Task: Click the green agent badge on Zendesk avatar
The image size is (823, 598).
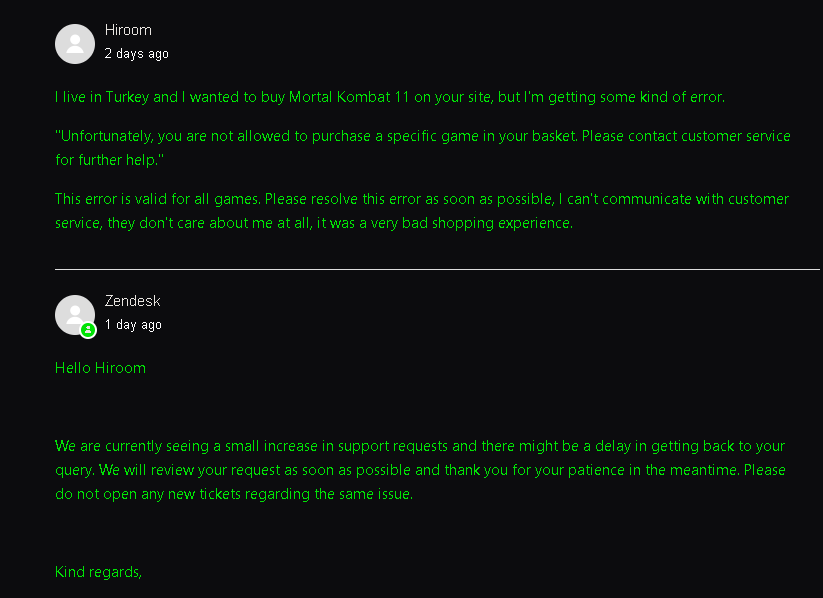Action: (x=88, y=329)
